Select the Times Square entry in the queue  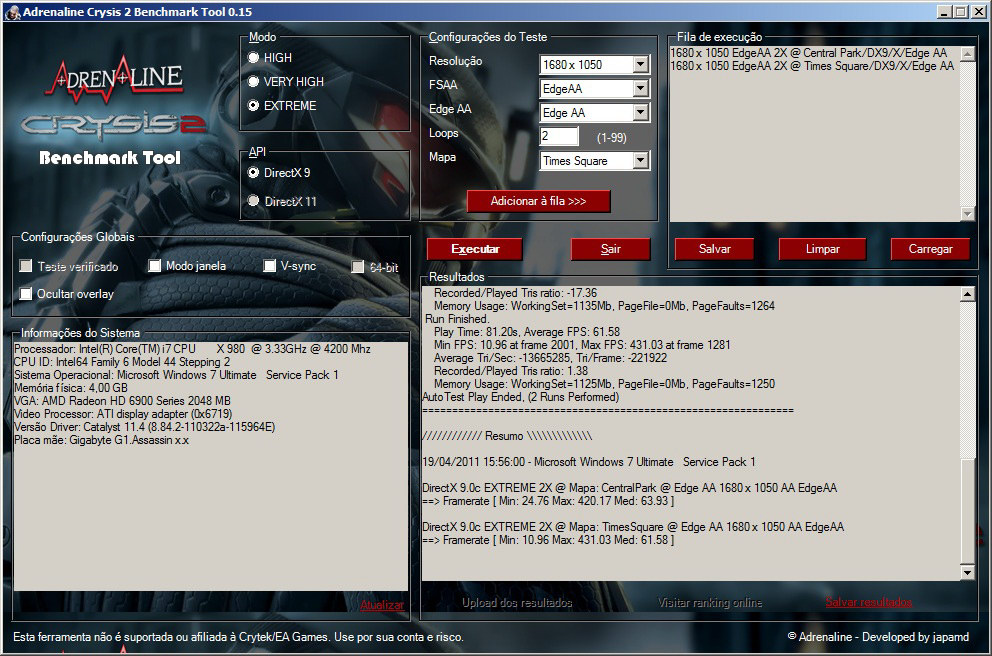pos(812,66)
